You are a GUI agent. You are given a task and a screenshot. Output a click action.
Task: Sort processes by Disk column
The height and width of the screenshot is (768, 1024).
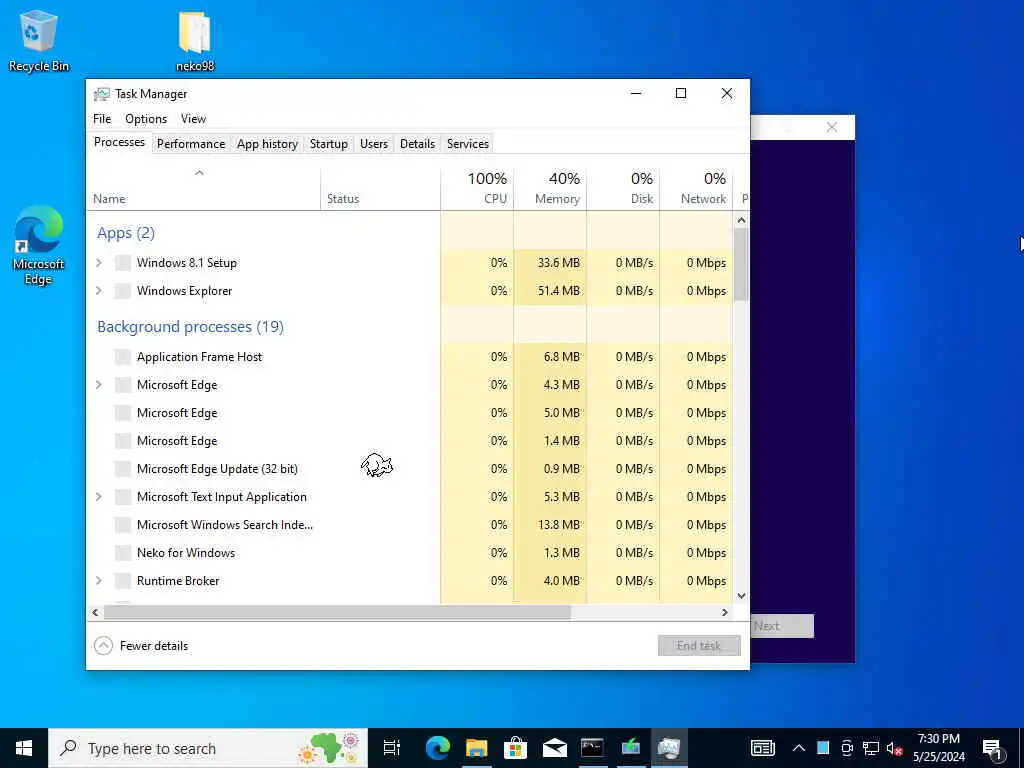coord(623,188)
